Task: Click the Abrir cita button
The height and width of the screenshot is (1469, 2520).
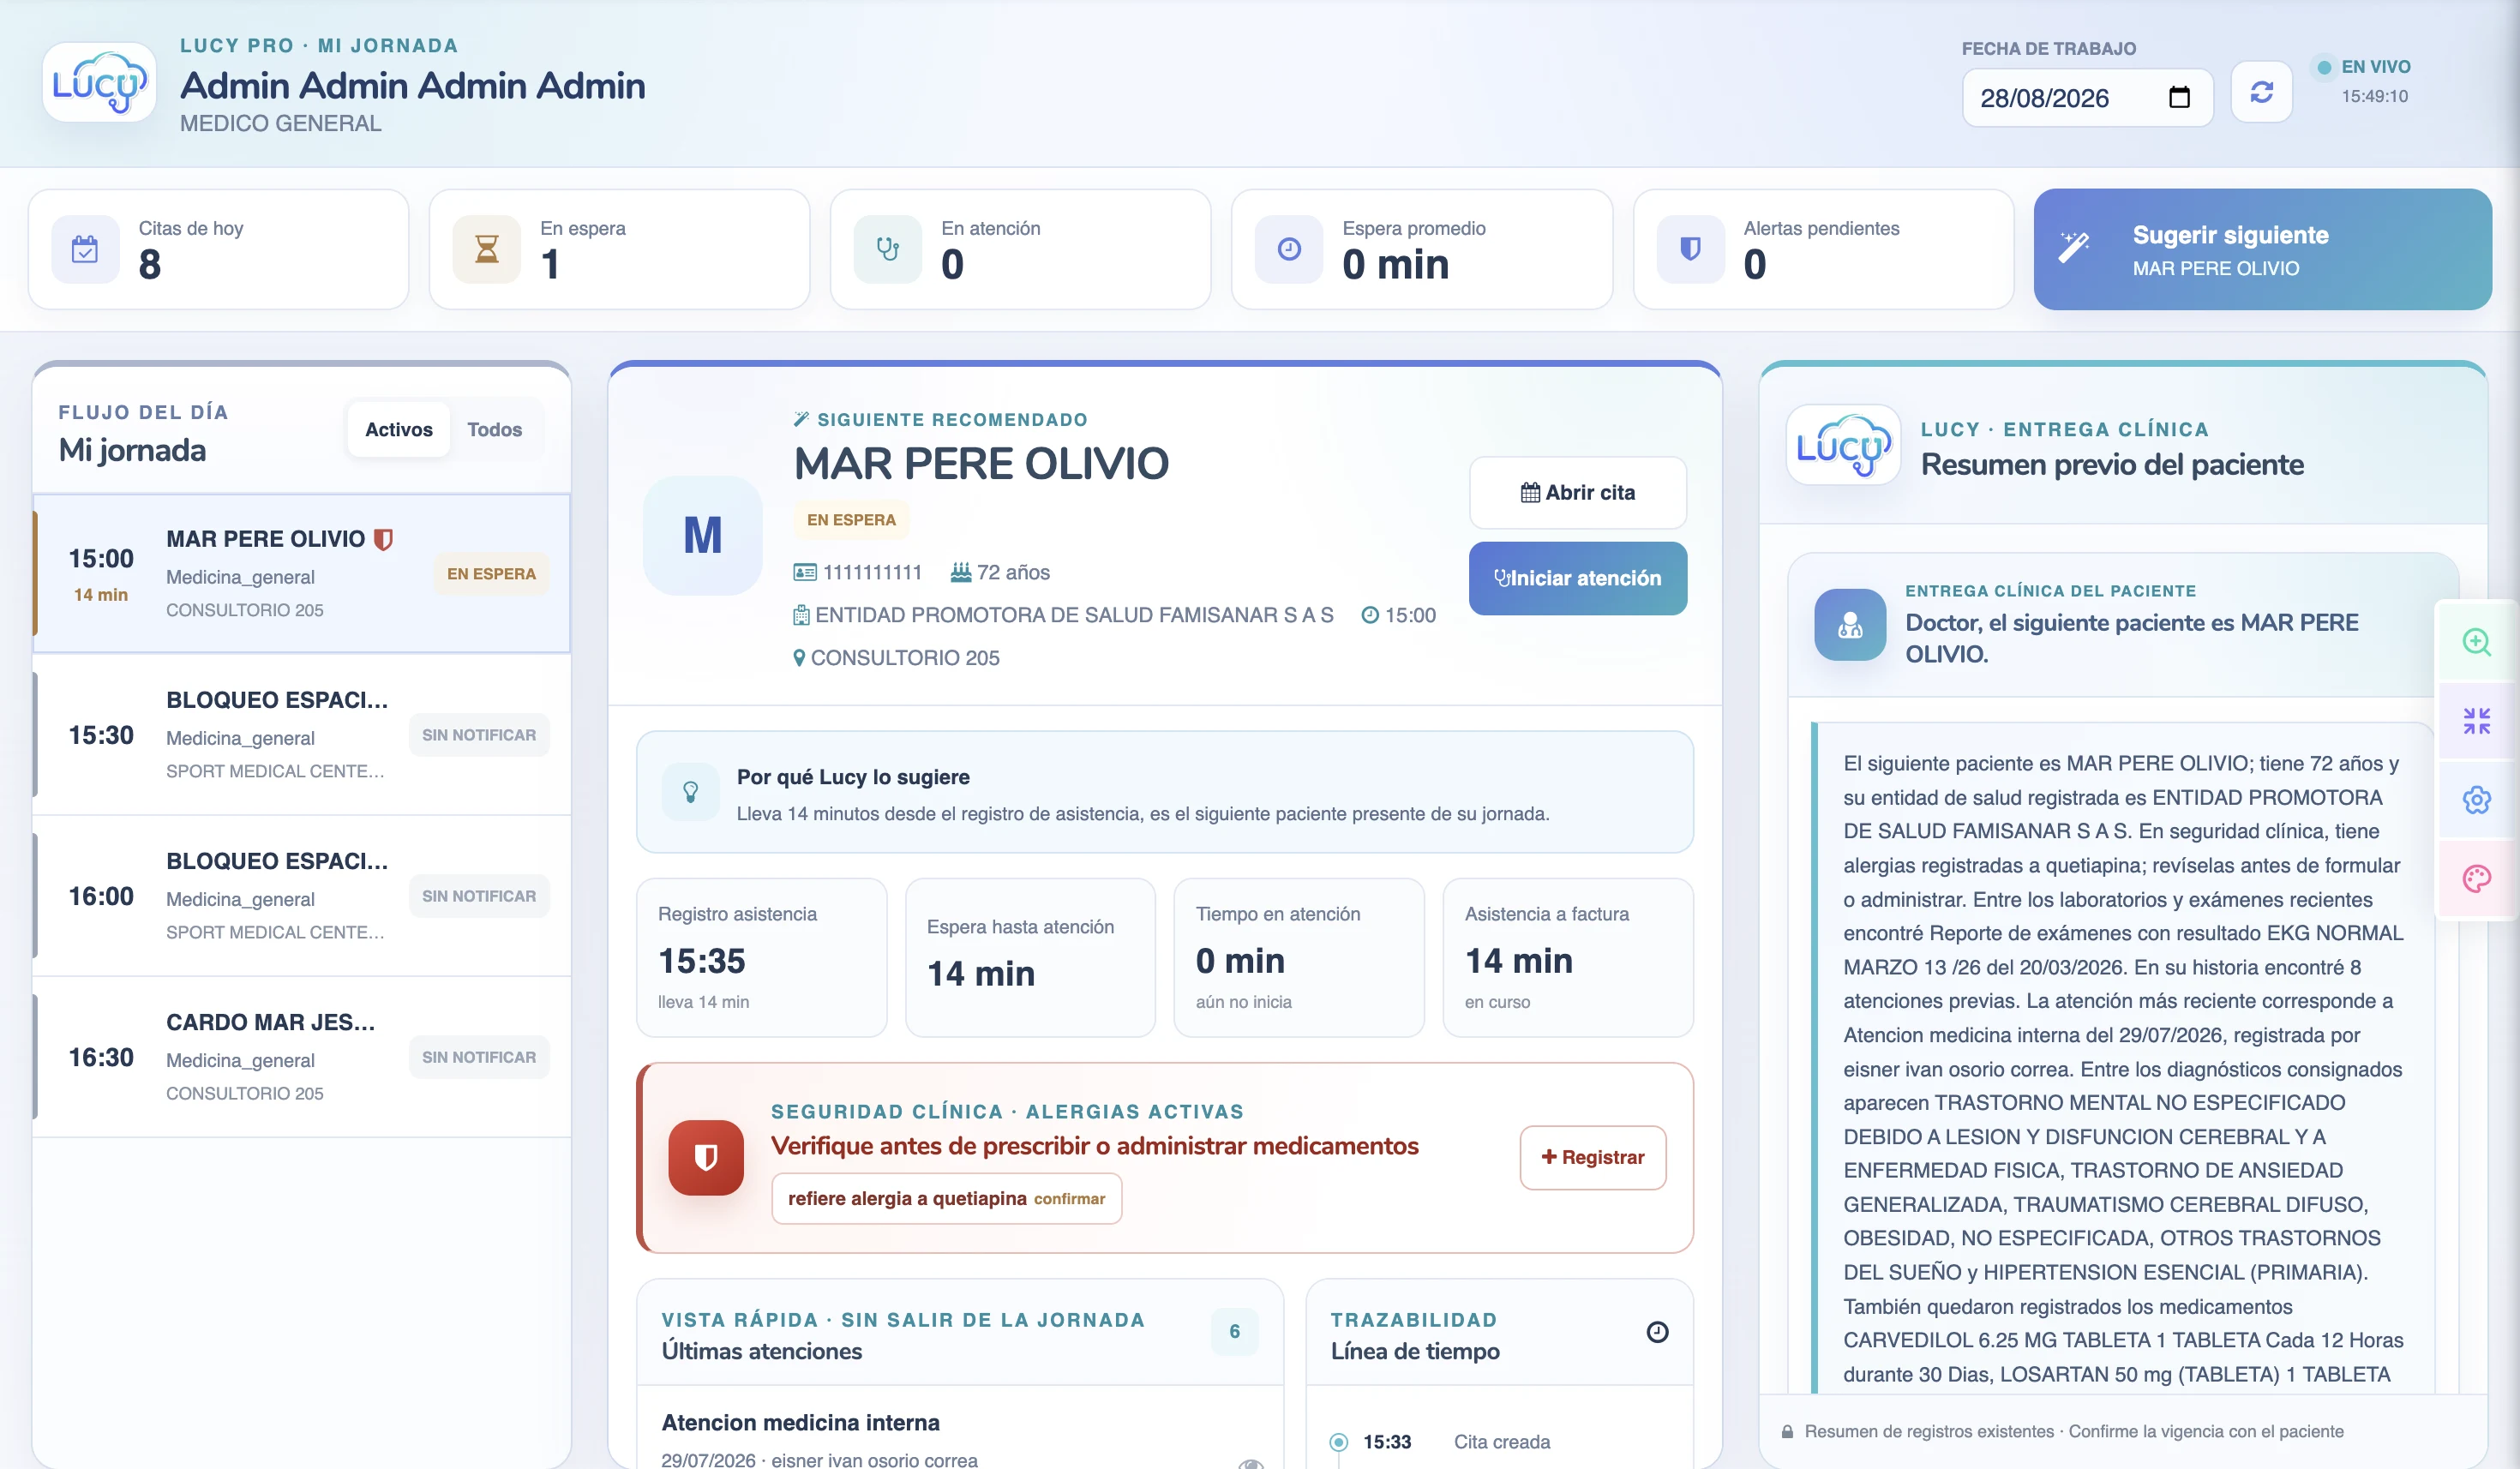Action: (x=1577, y=492)
